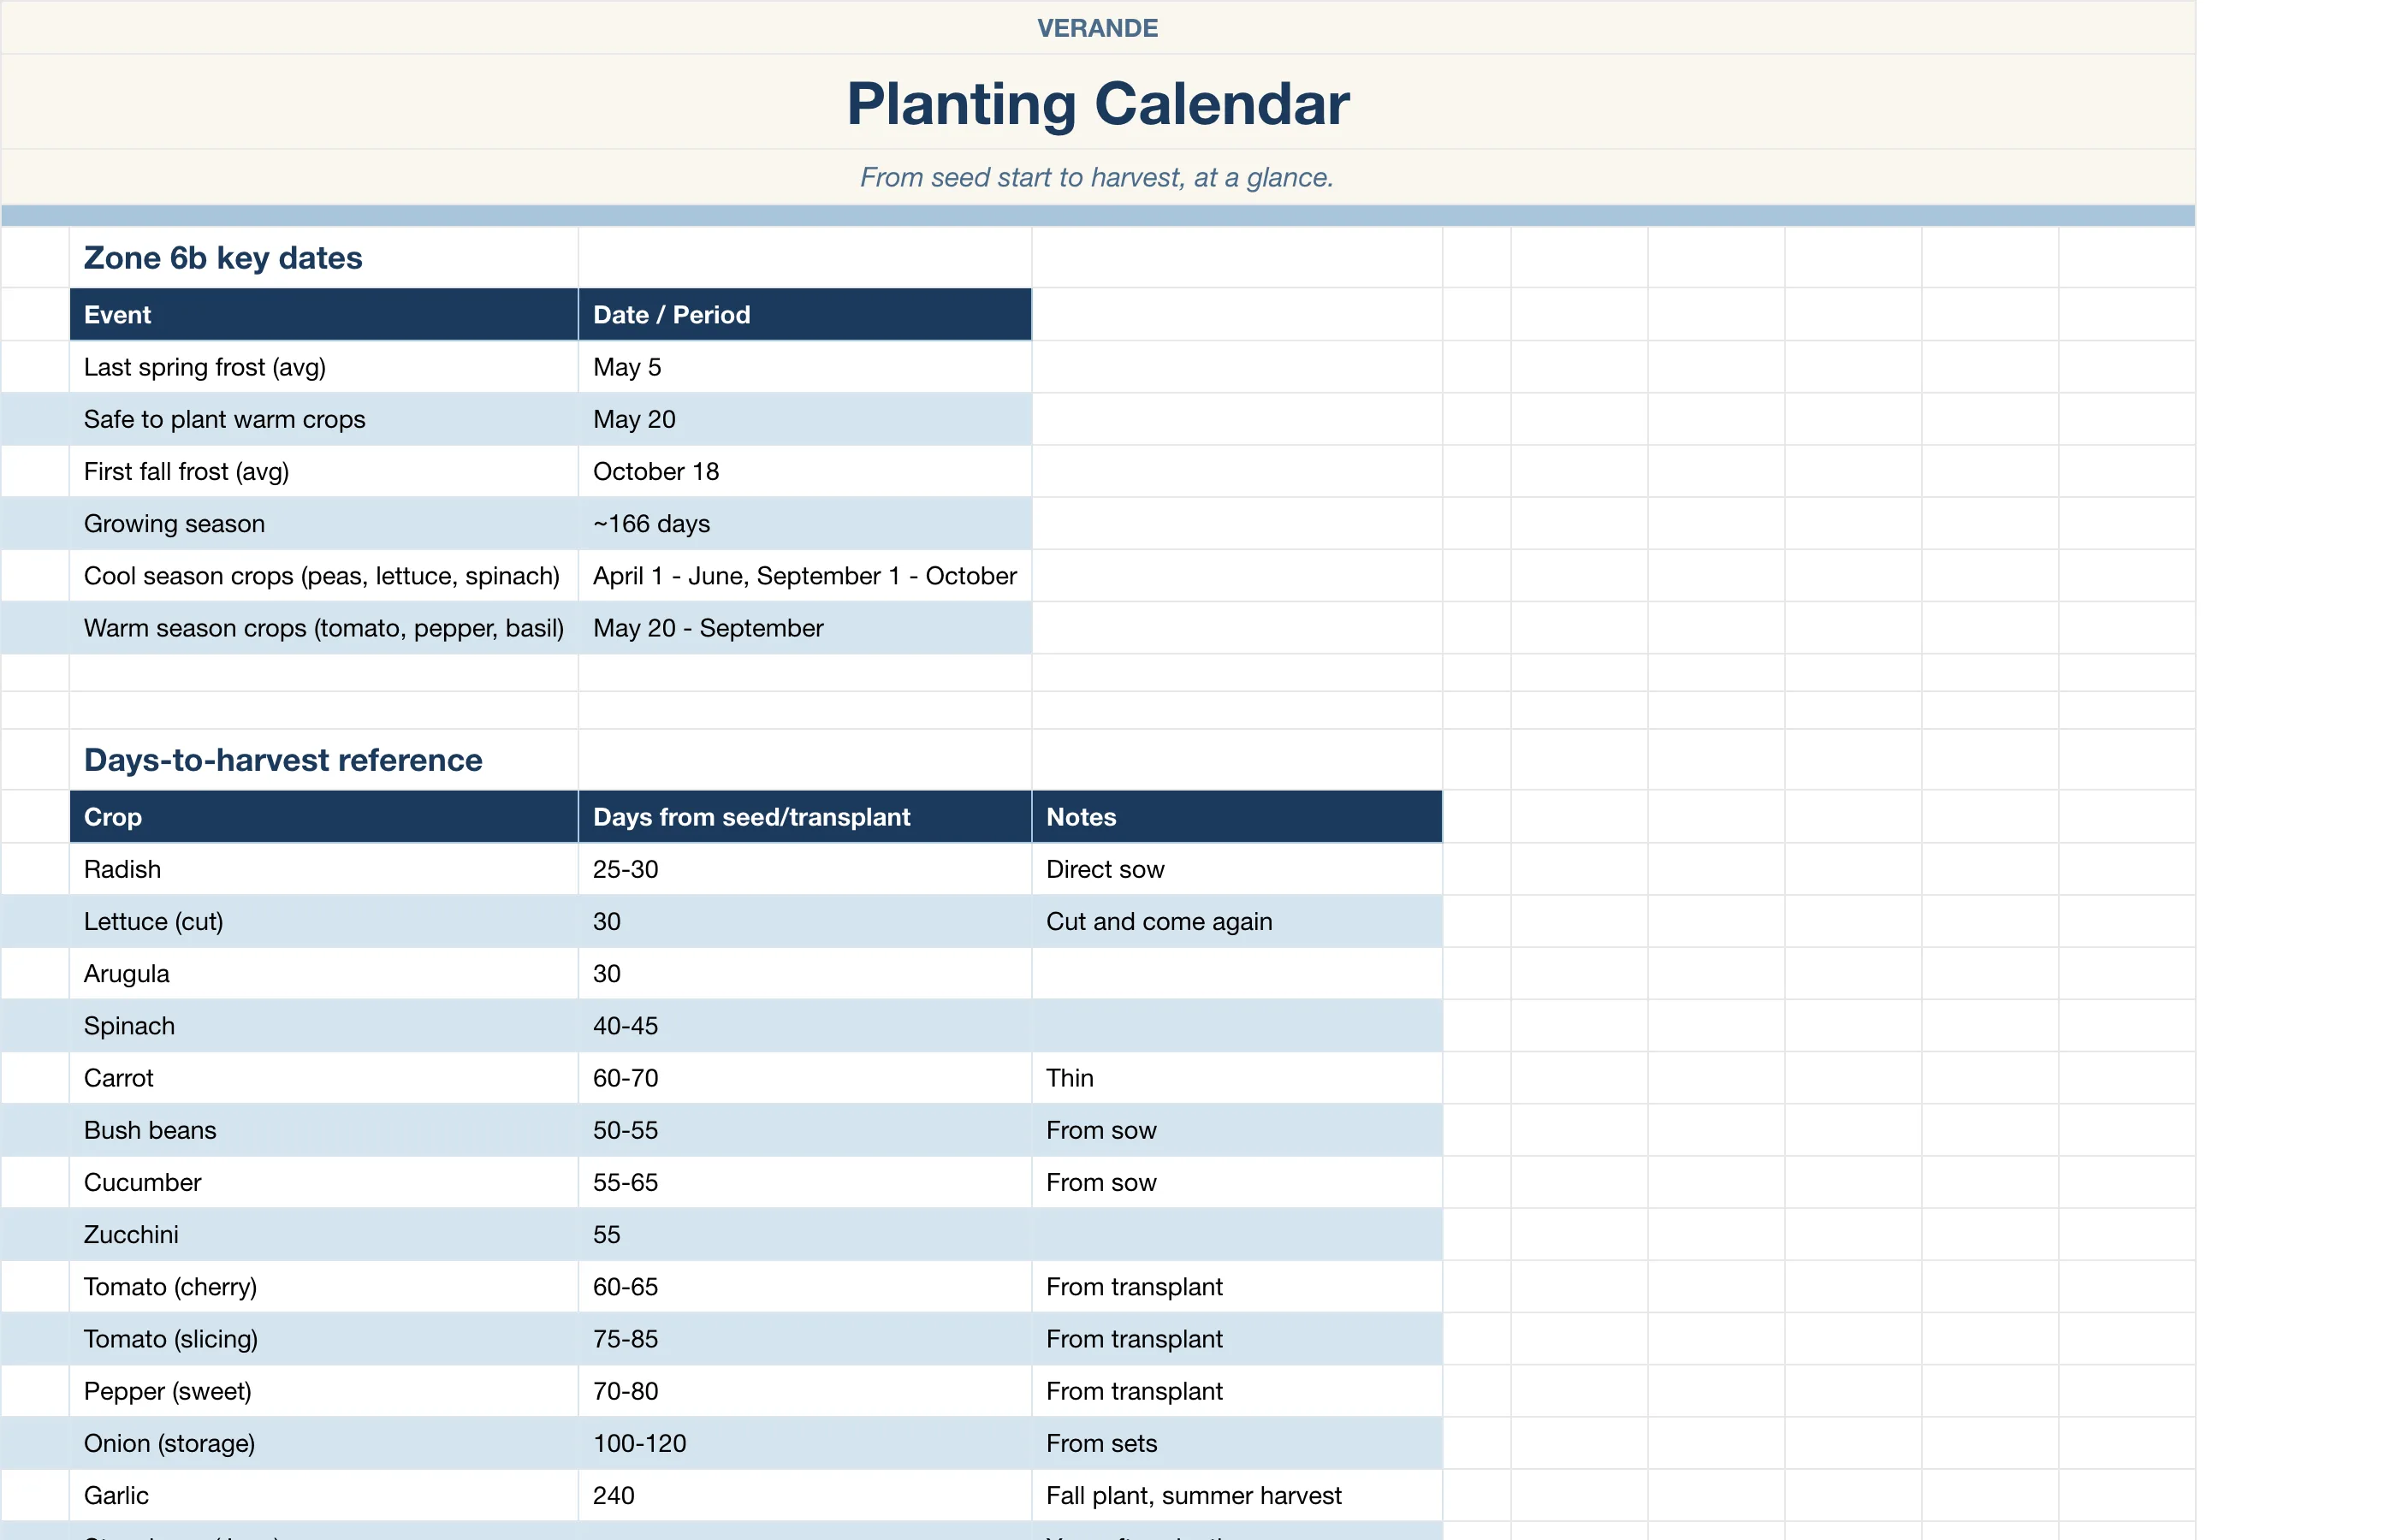Screen dimensions: 2396x1540
Task: Select the '75-85' days cell
Action: [804, 1338]
